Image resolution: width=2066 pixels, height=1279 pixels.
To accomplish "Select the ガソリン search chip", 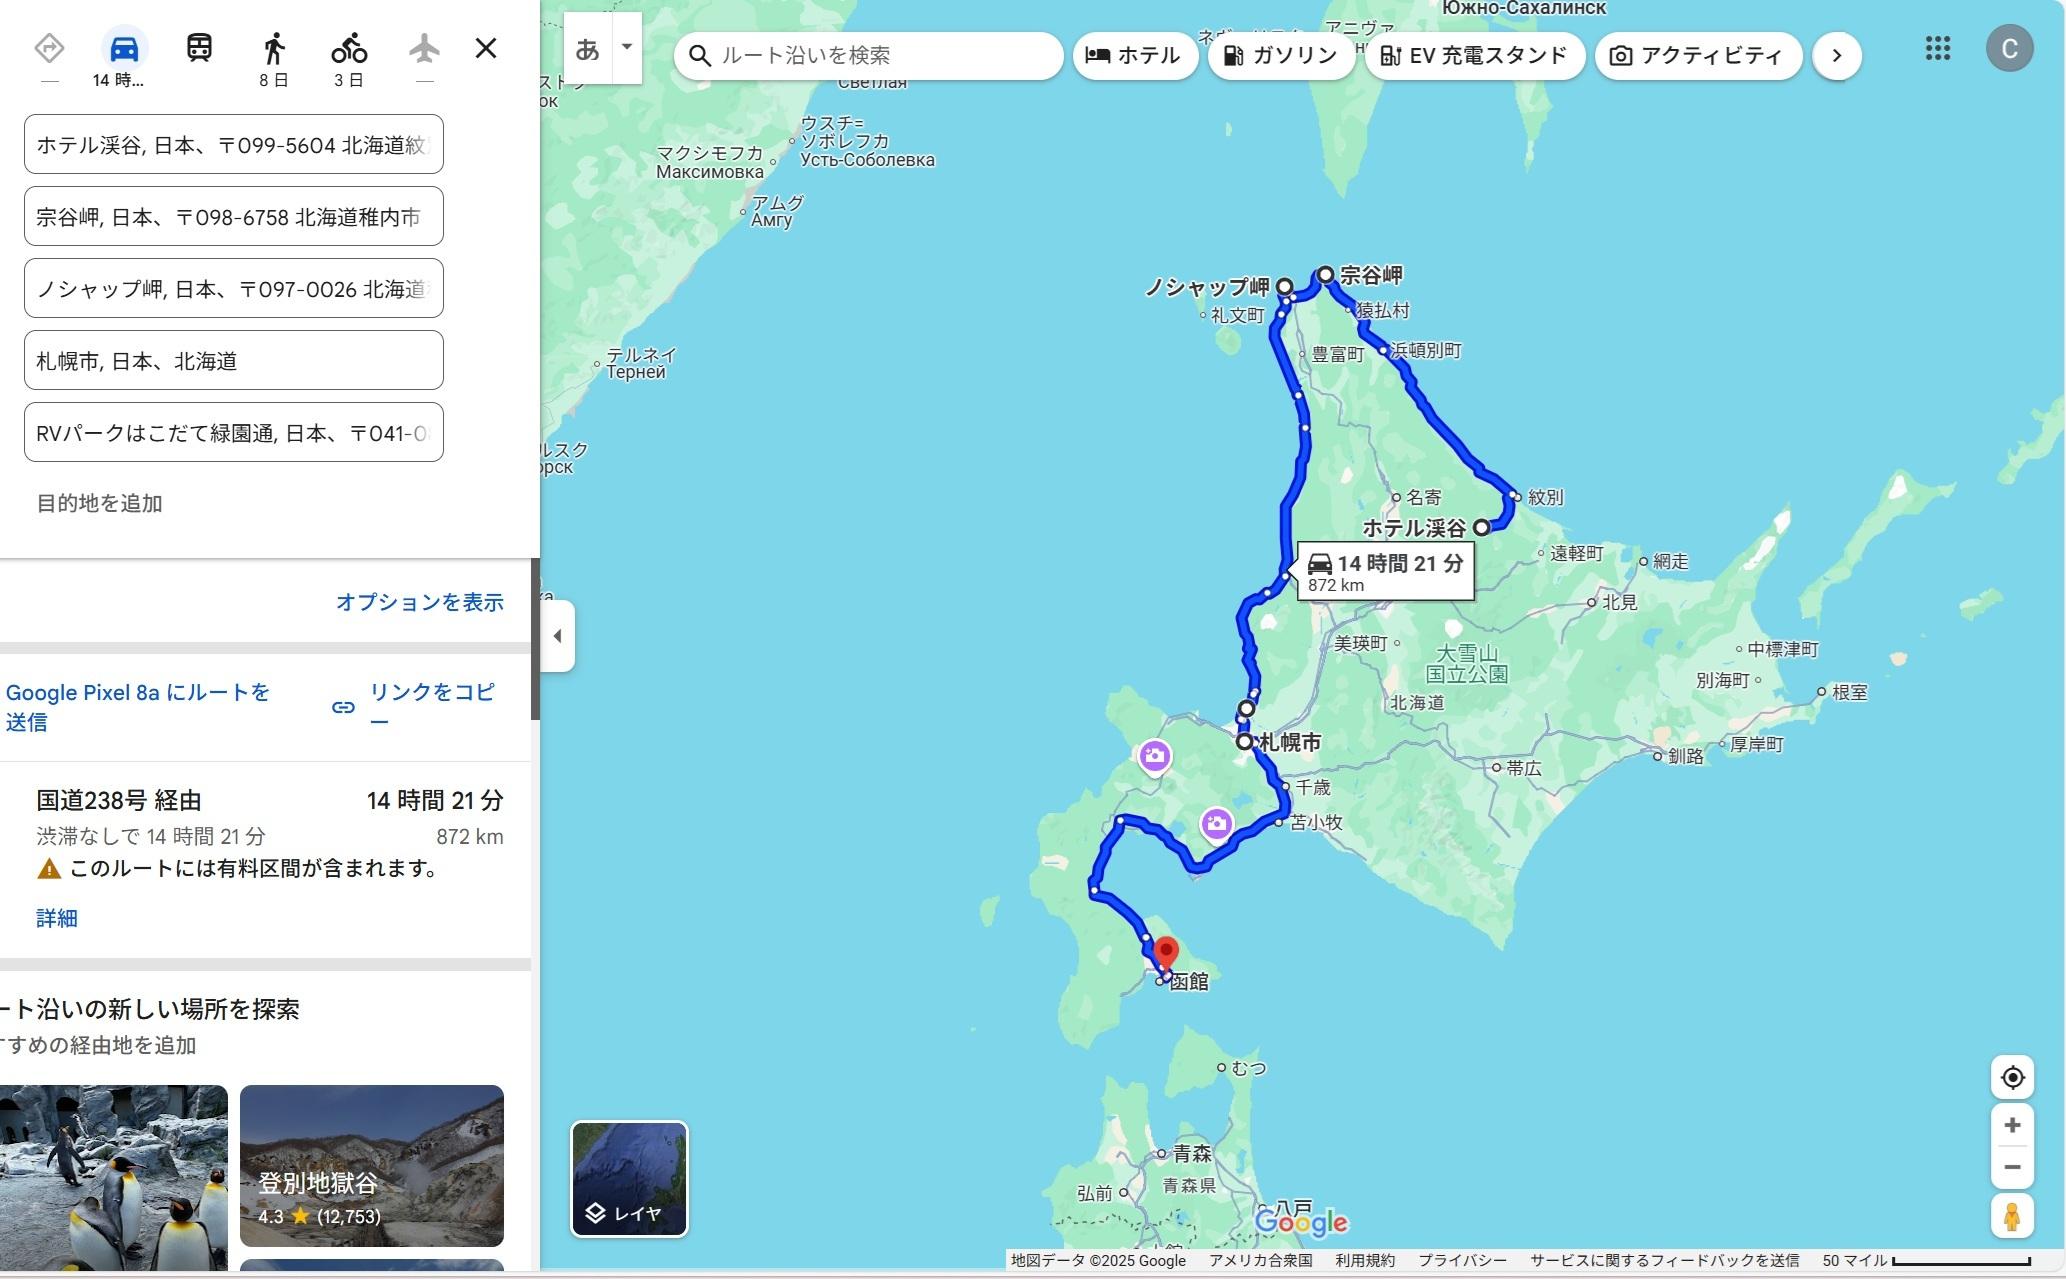I will (1281, 55).
